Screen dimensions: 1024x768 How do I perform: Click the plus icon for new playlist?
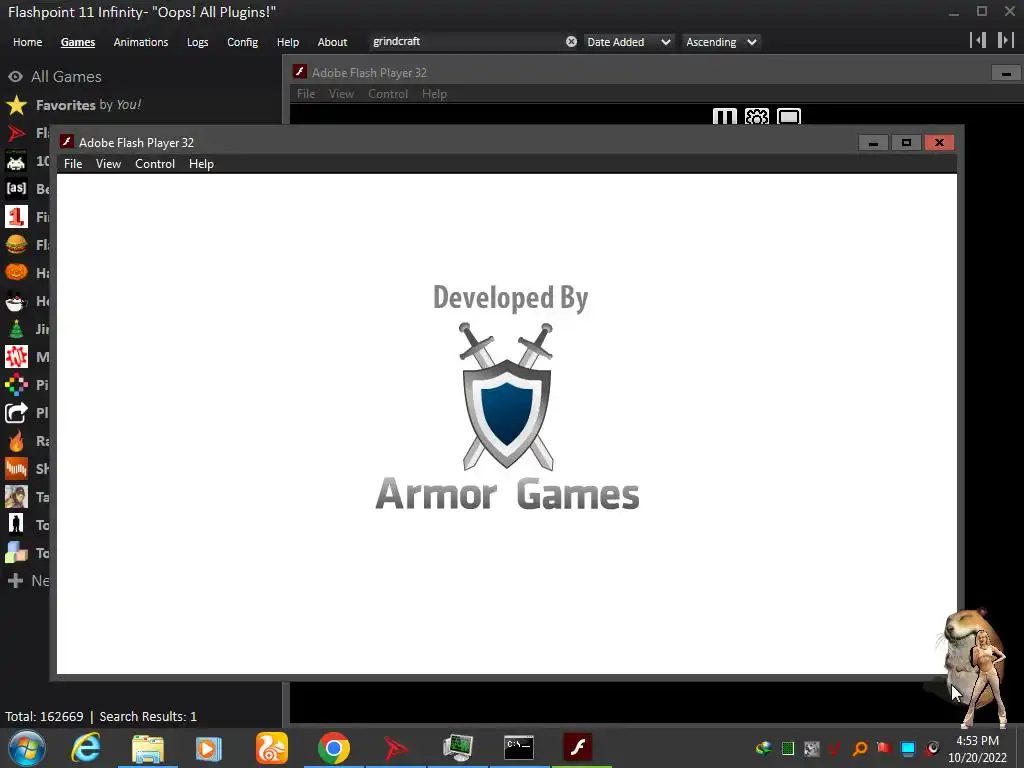[15, 581]
